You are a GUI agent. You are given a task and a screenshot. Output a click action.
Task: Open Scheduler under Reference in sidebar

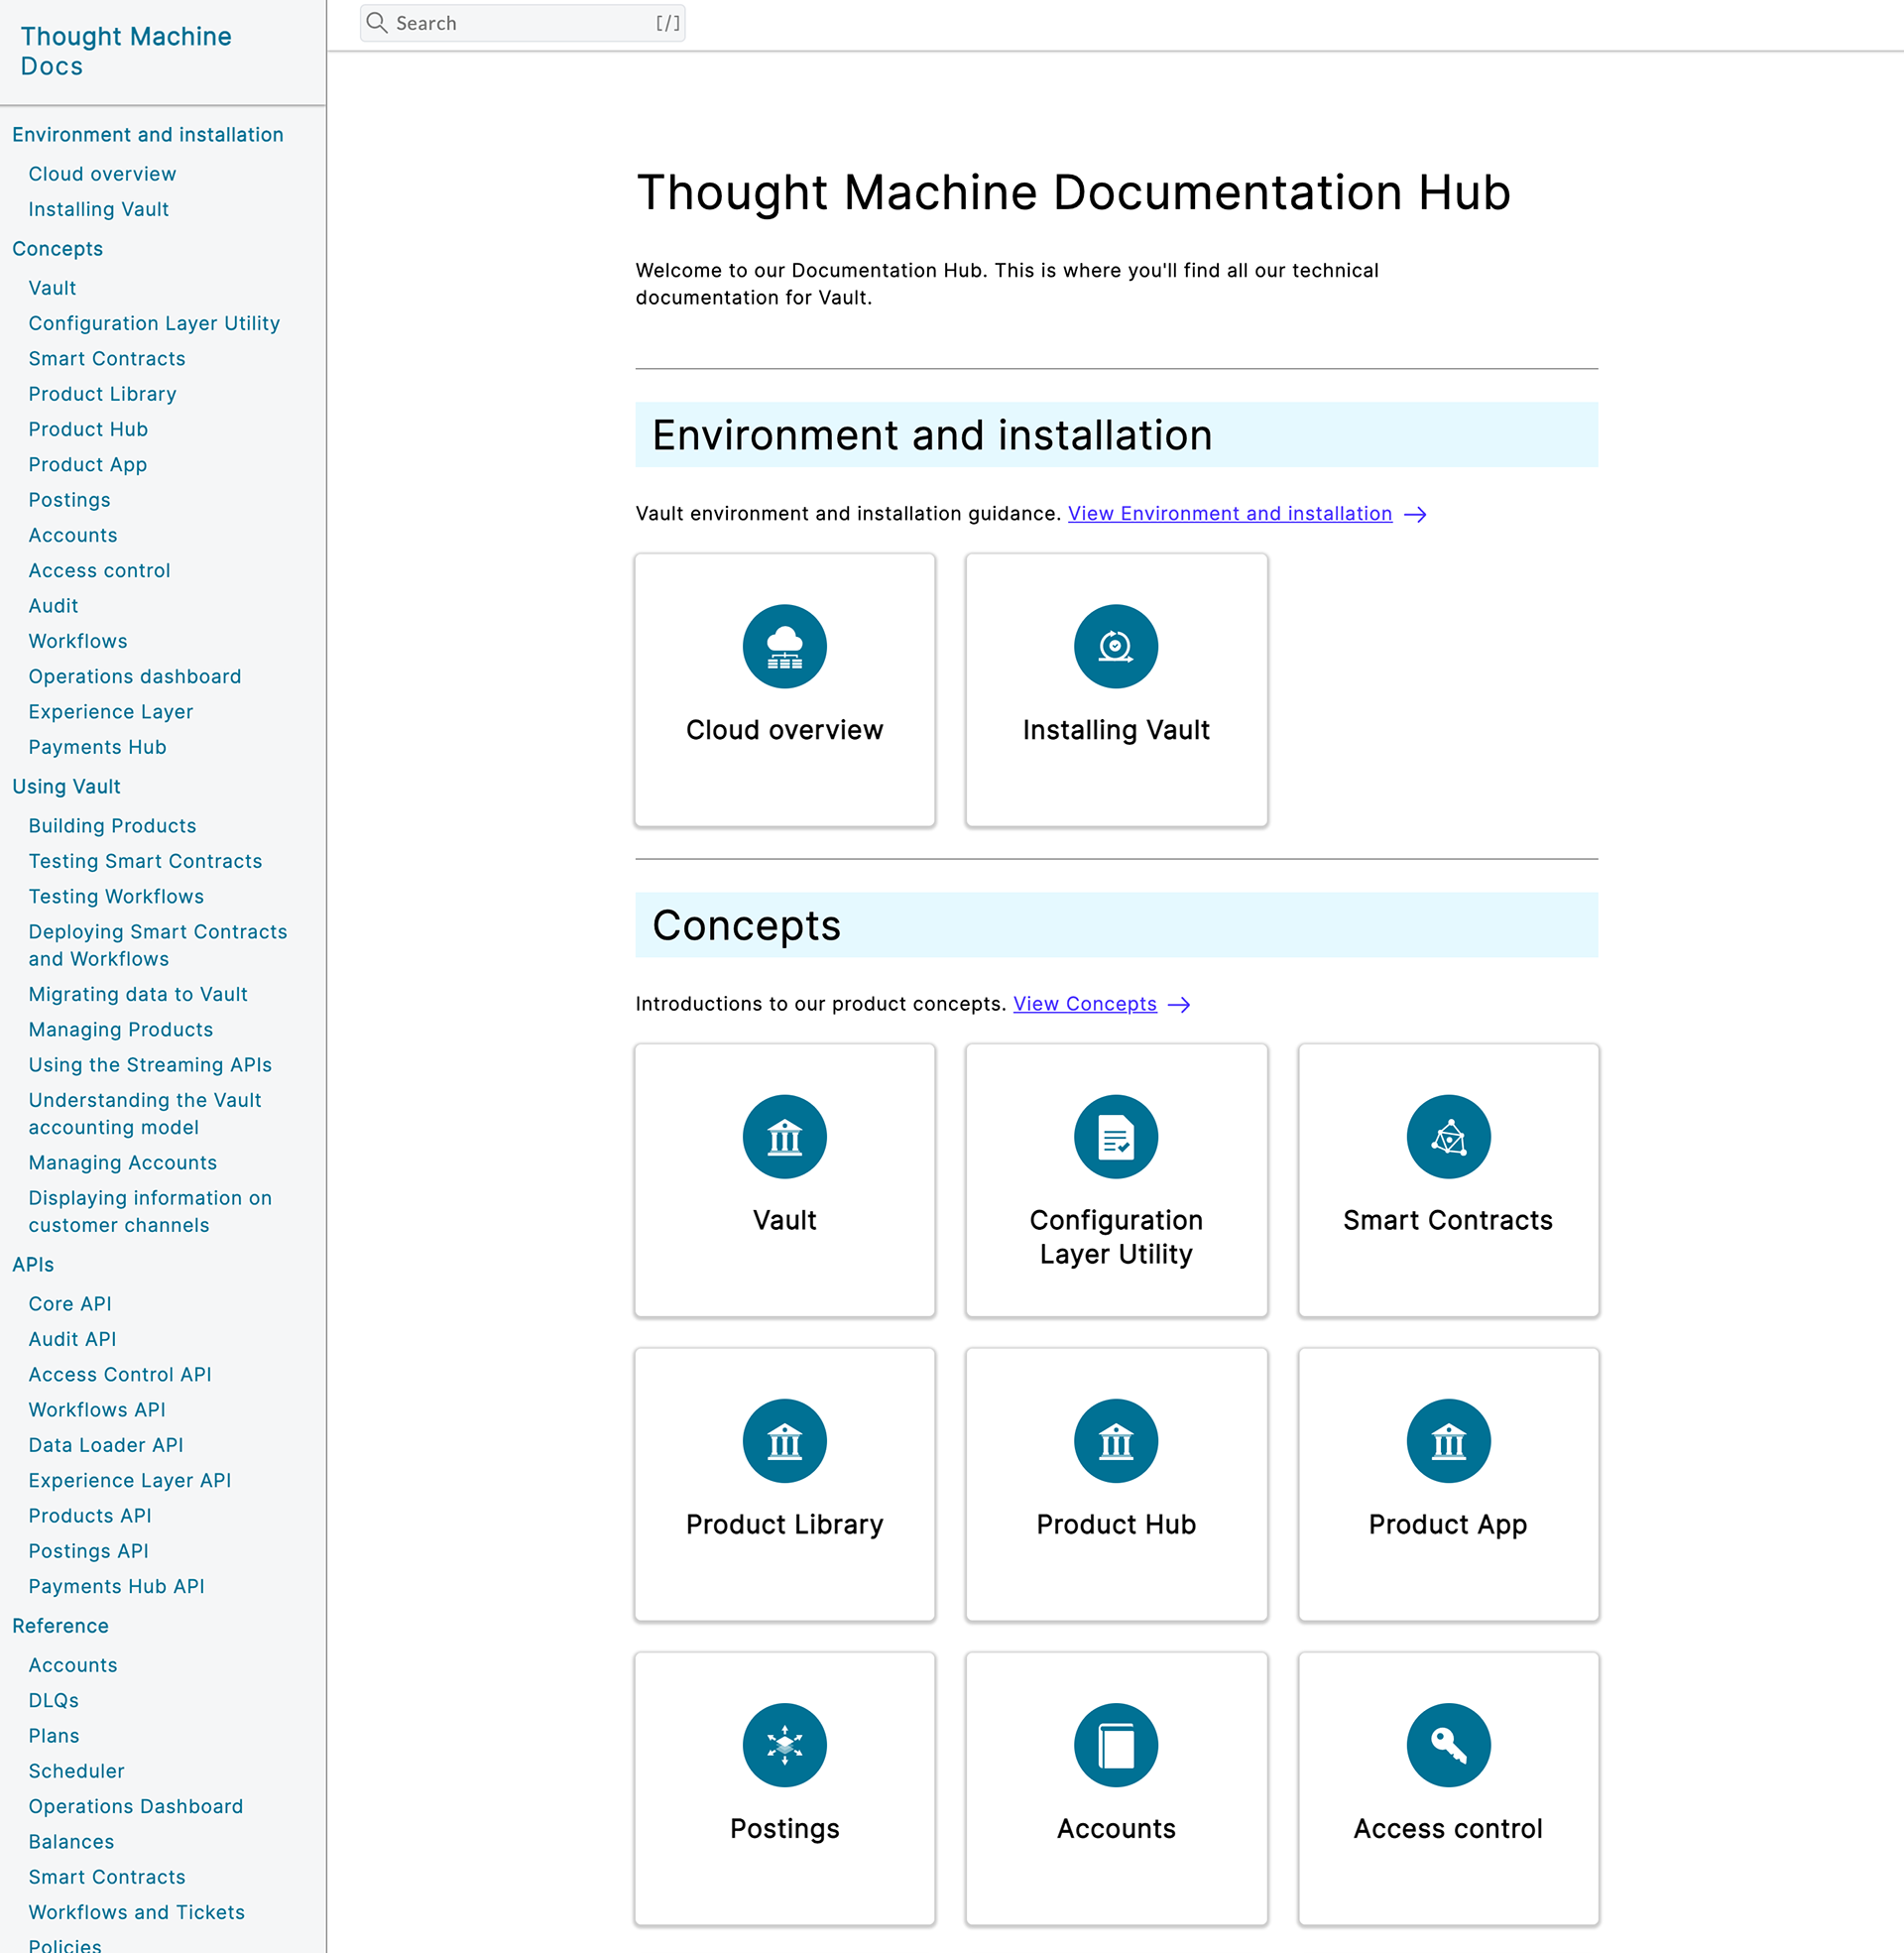coord(76,1771)
